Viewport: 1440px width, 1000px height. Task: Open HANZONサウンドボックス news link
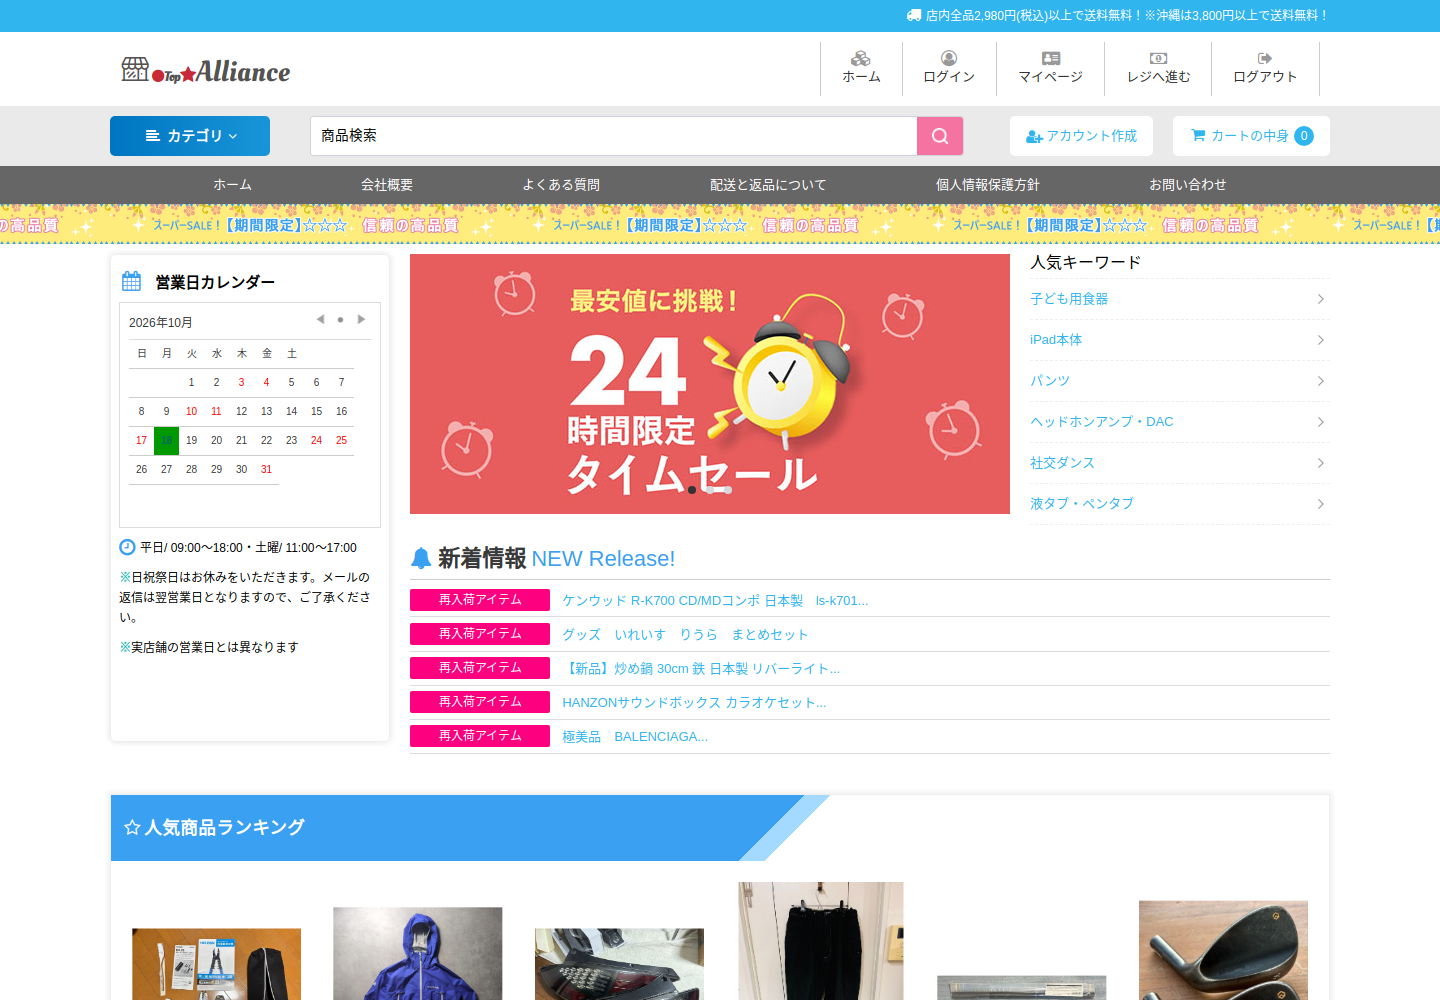click(x=694, y=703)
